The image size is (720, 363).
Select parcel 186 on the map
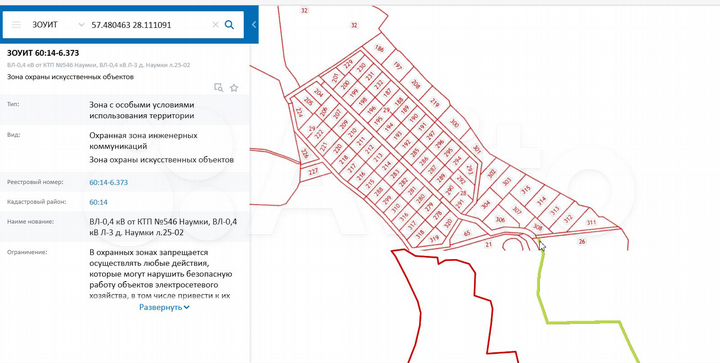coord(379,49)
